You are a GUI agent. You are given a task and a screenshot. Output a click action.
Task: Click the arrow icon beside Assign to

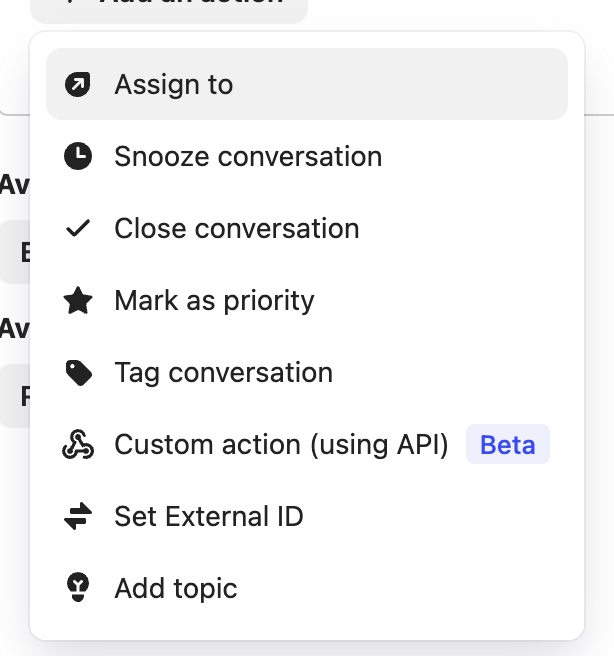(x=77, y=85)
